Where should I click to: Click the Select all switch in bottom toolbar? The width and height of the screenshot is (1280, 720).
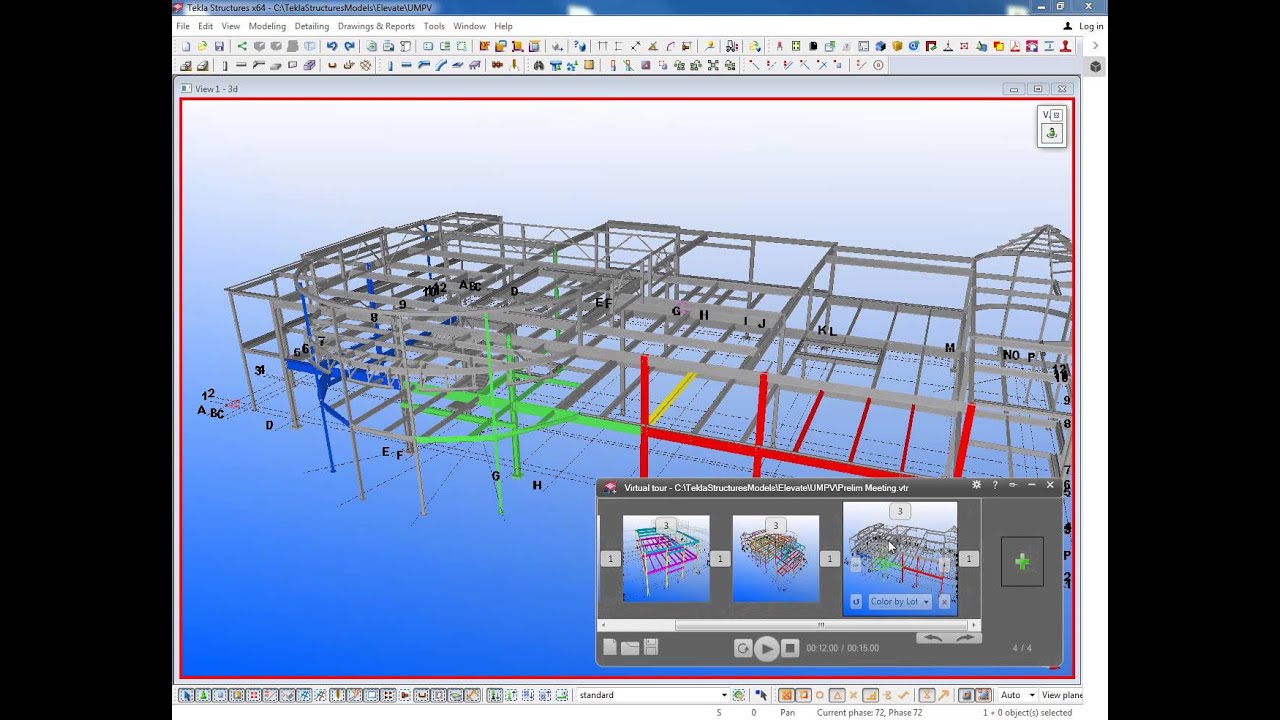point(187,695)
